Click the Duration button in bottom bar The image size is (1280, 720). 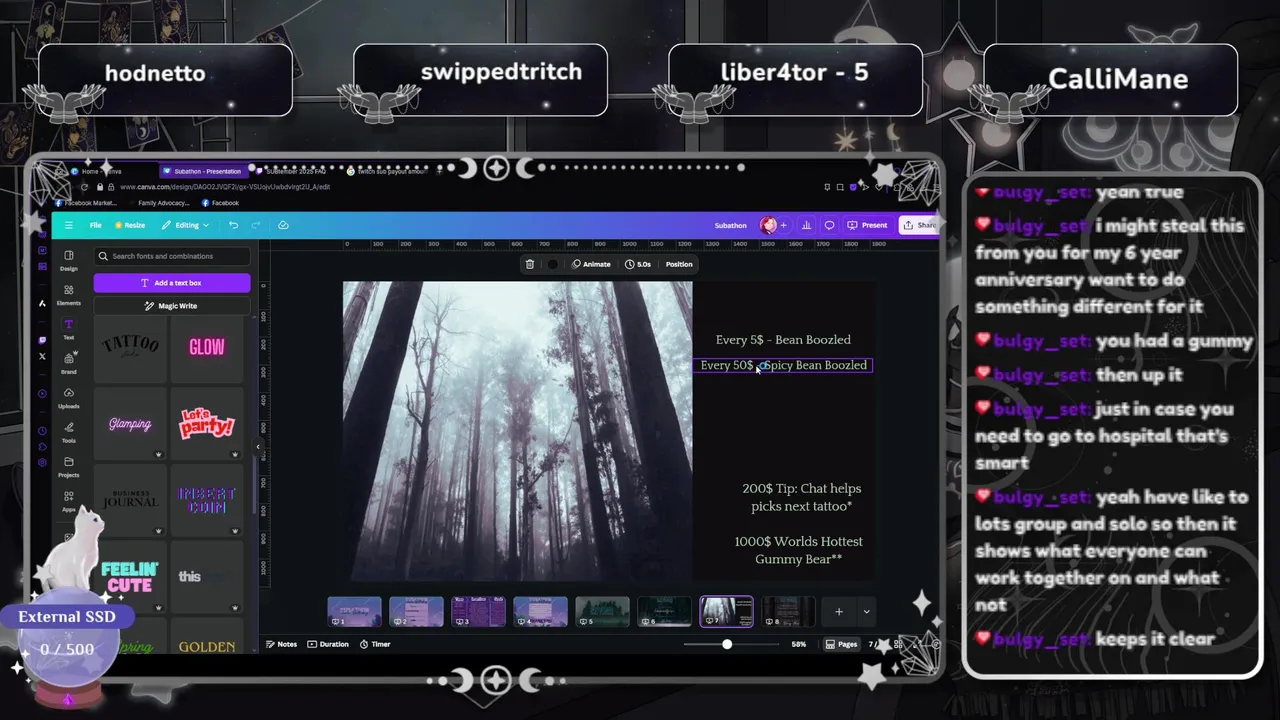point(328,644)
